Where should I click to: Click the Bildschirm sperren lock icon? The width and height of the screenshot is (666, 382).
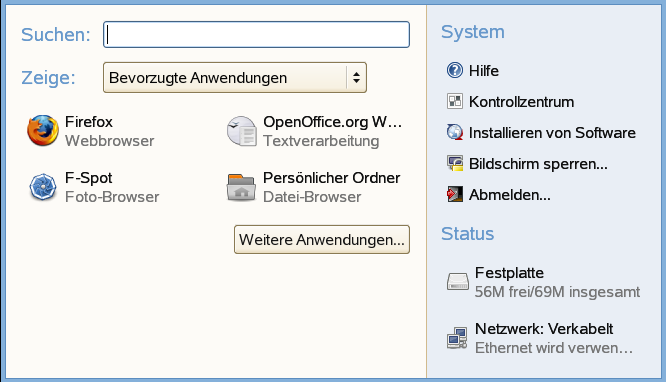(x=455, y=164)
